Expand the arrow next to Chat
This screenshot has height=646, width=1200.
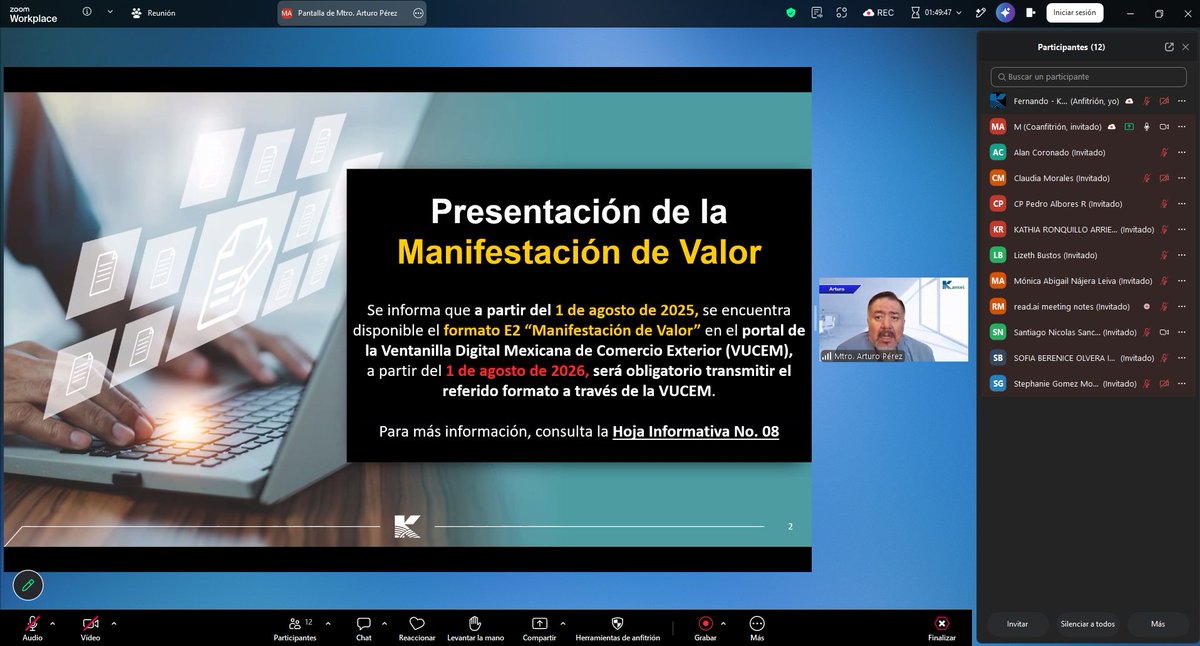pos(384,622)
